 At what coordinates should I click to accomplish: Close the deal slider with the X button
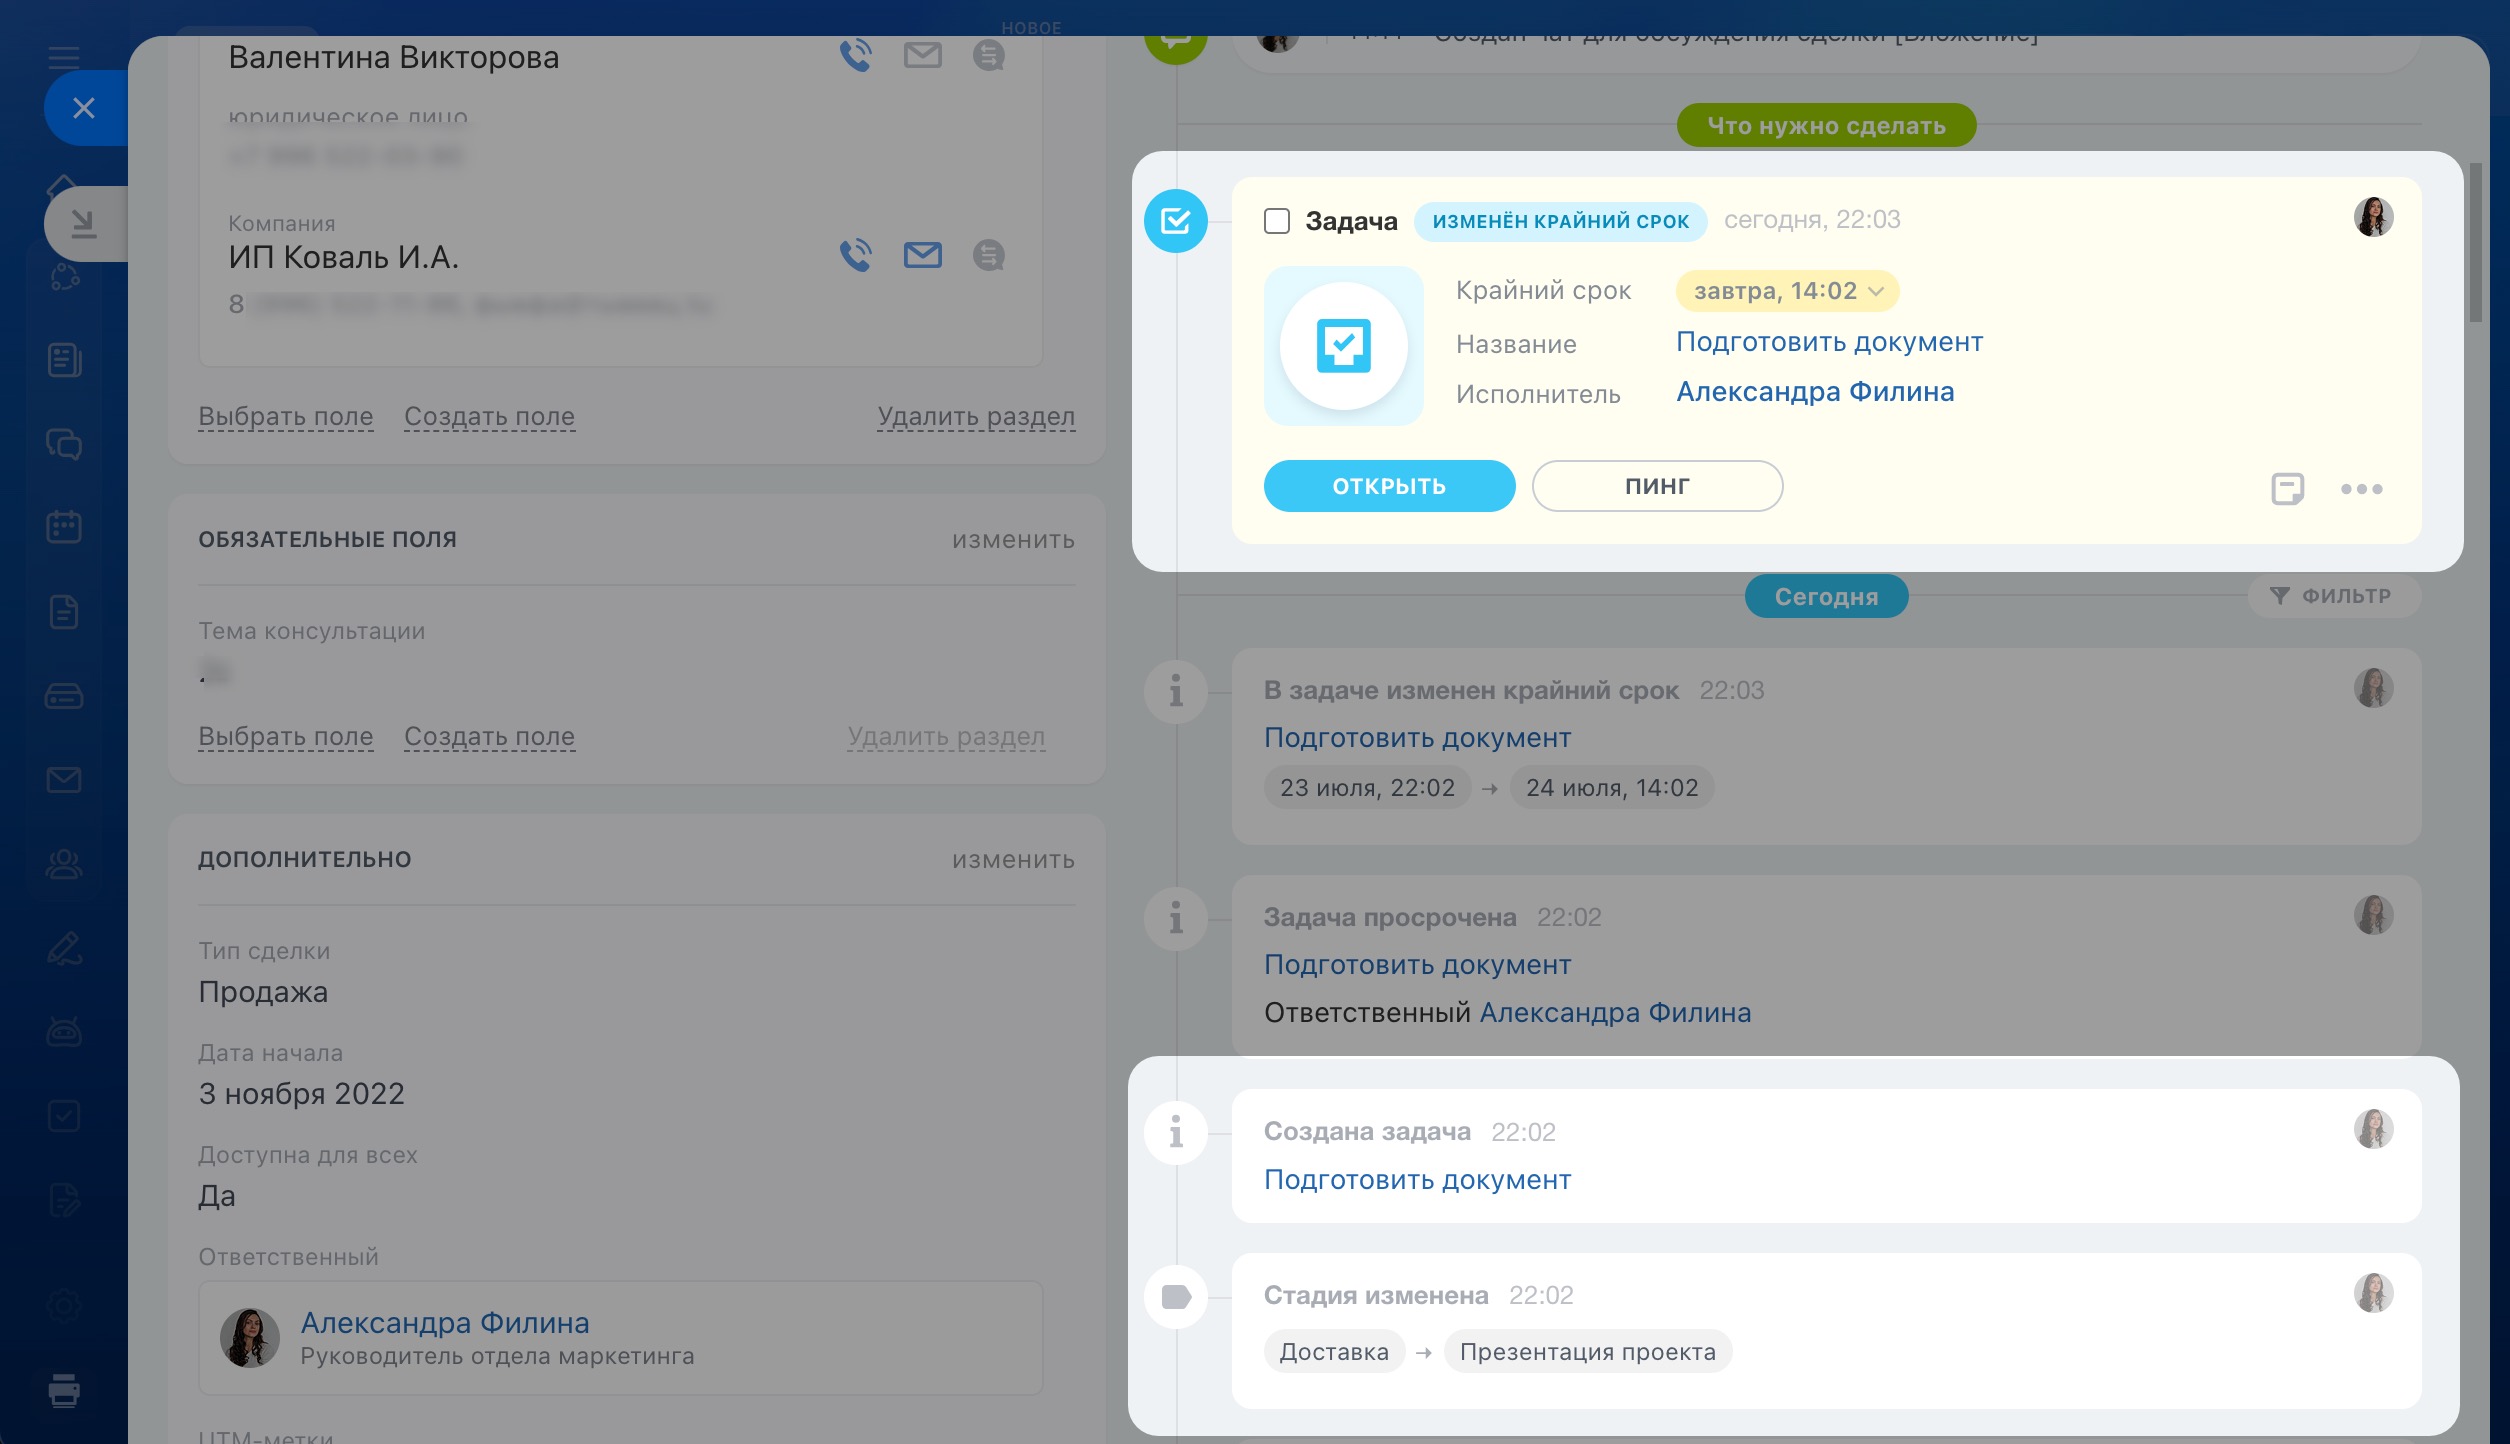(x=84, y=108)
